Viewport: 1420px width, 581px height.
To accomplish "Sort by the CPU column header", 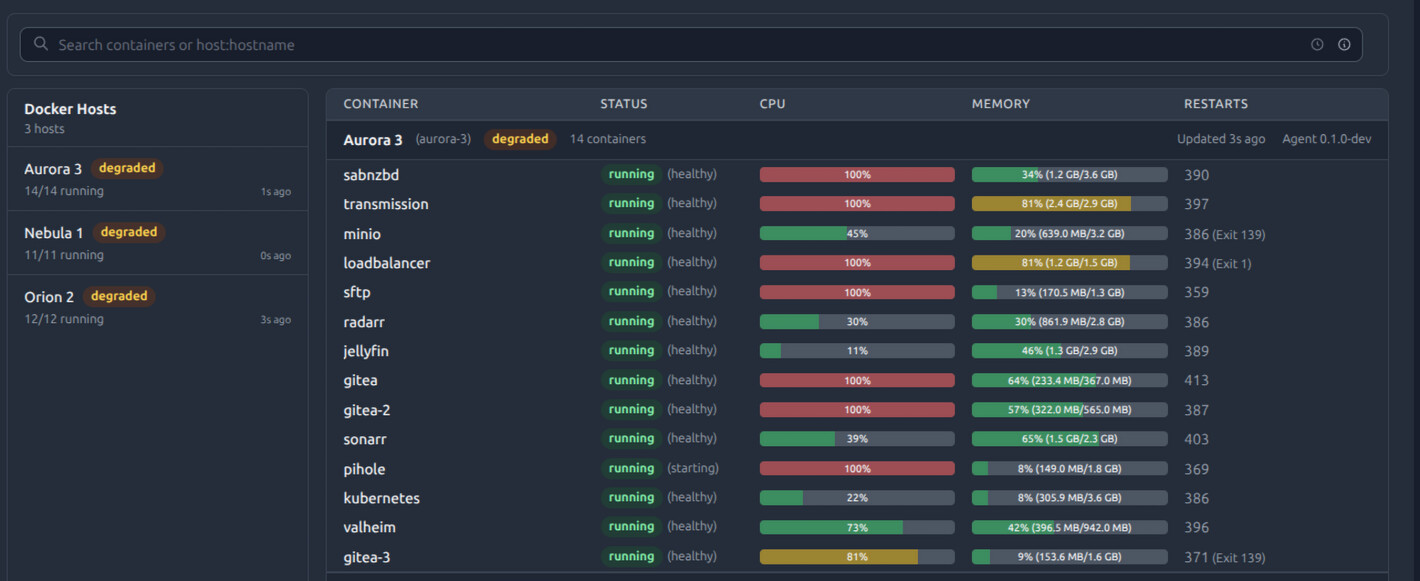I will tap(772, 104).
